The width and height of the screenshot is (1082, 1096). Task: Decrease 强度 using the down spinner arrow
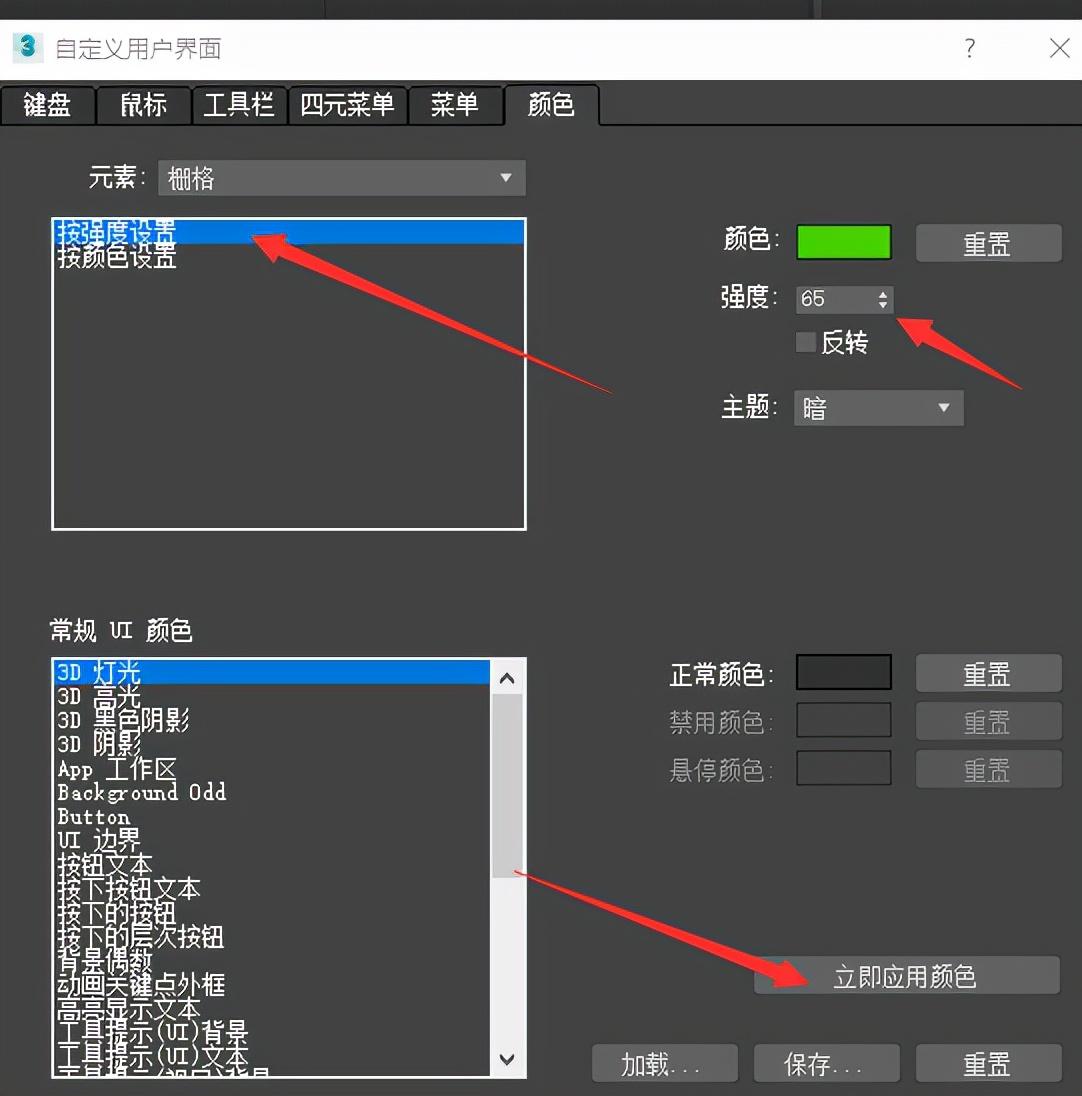[x=882, y=305]
